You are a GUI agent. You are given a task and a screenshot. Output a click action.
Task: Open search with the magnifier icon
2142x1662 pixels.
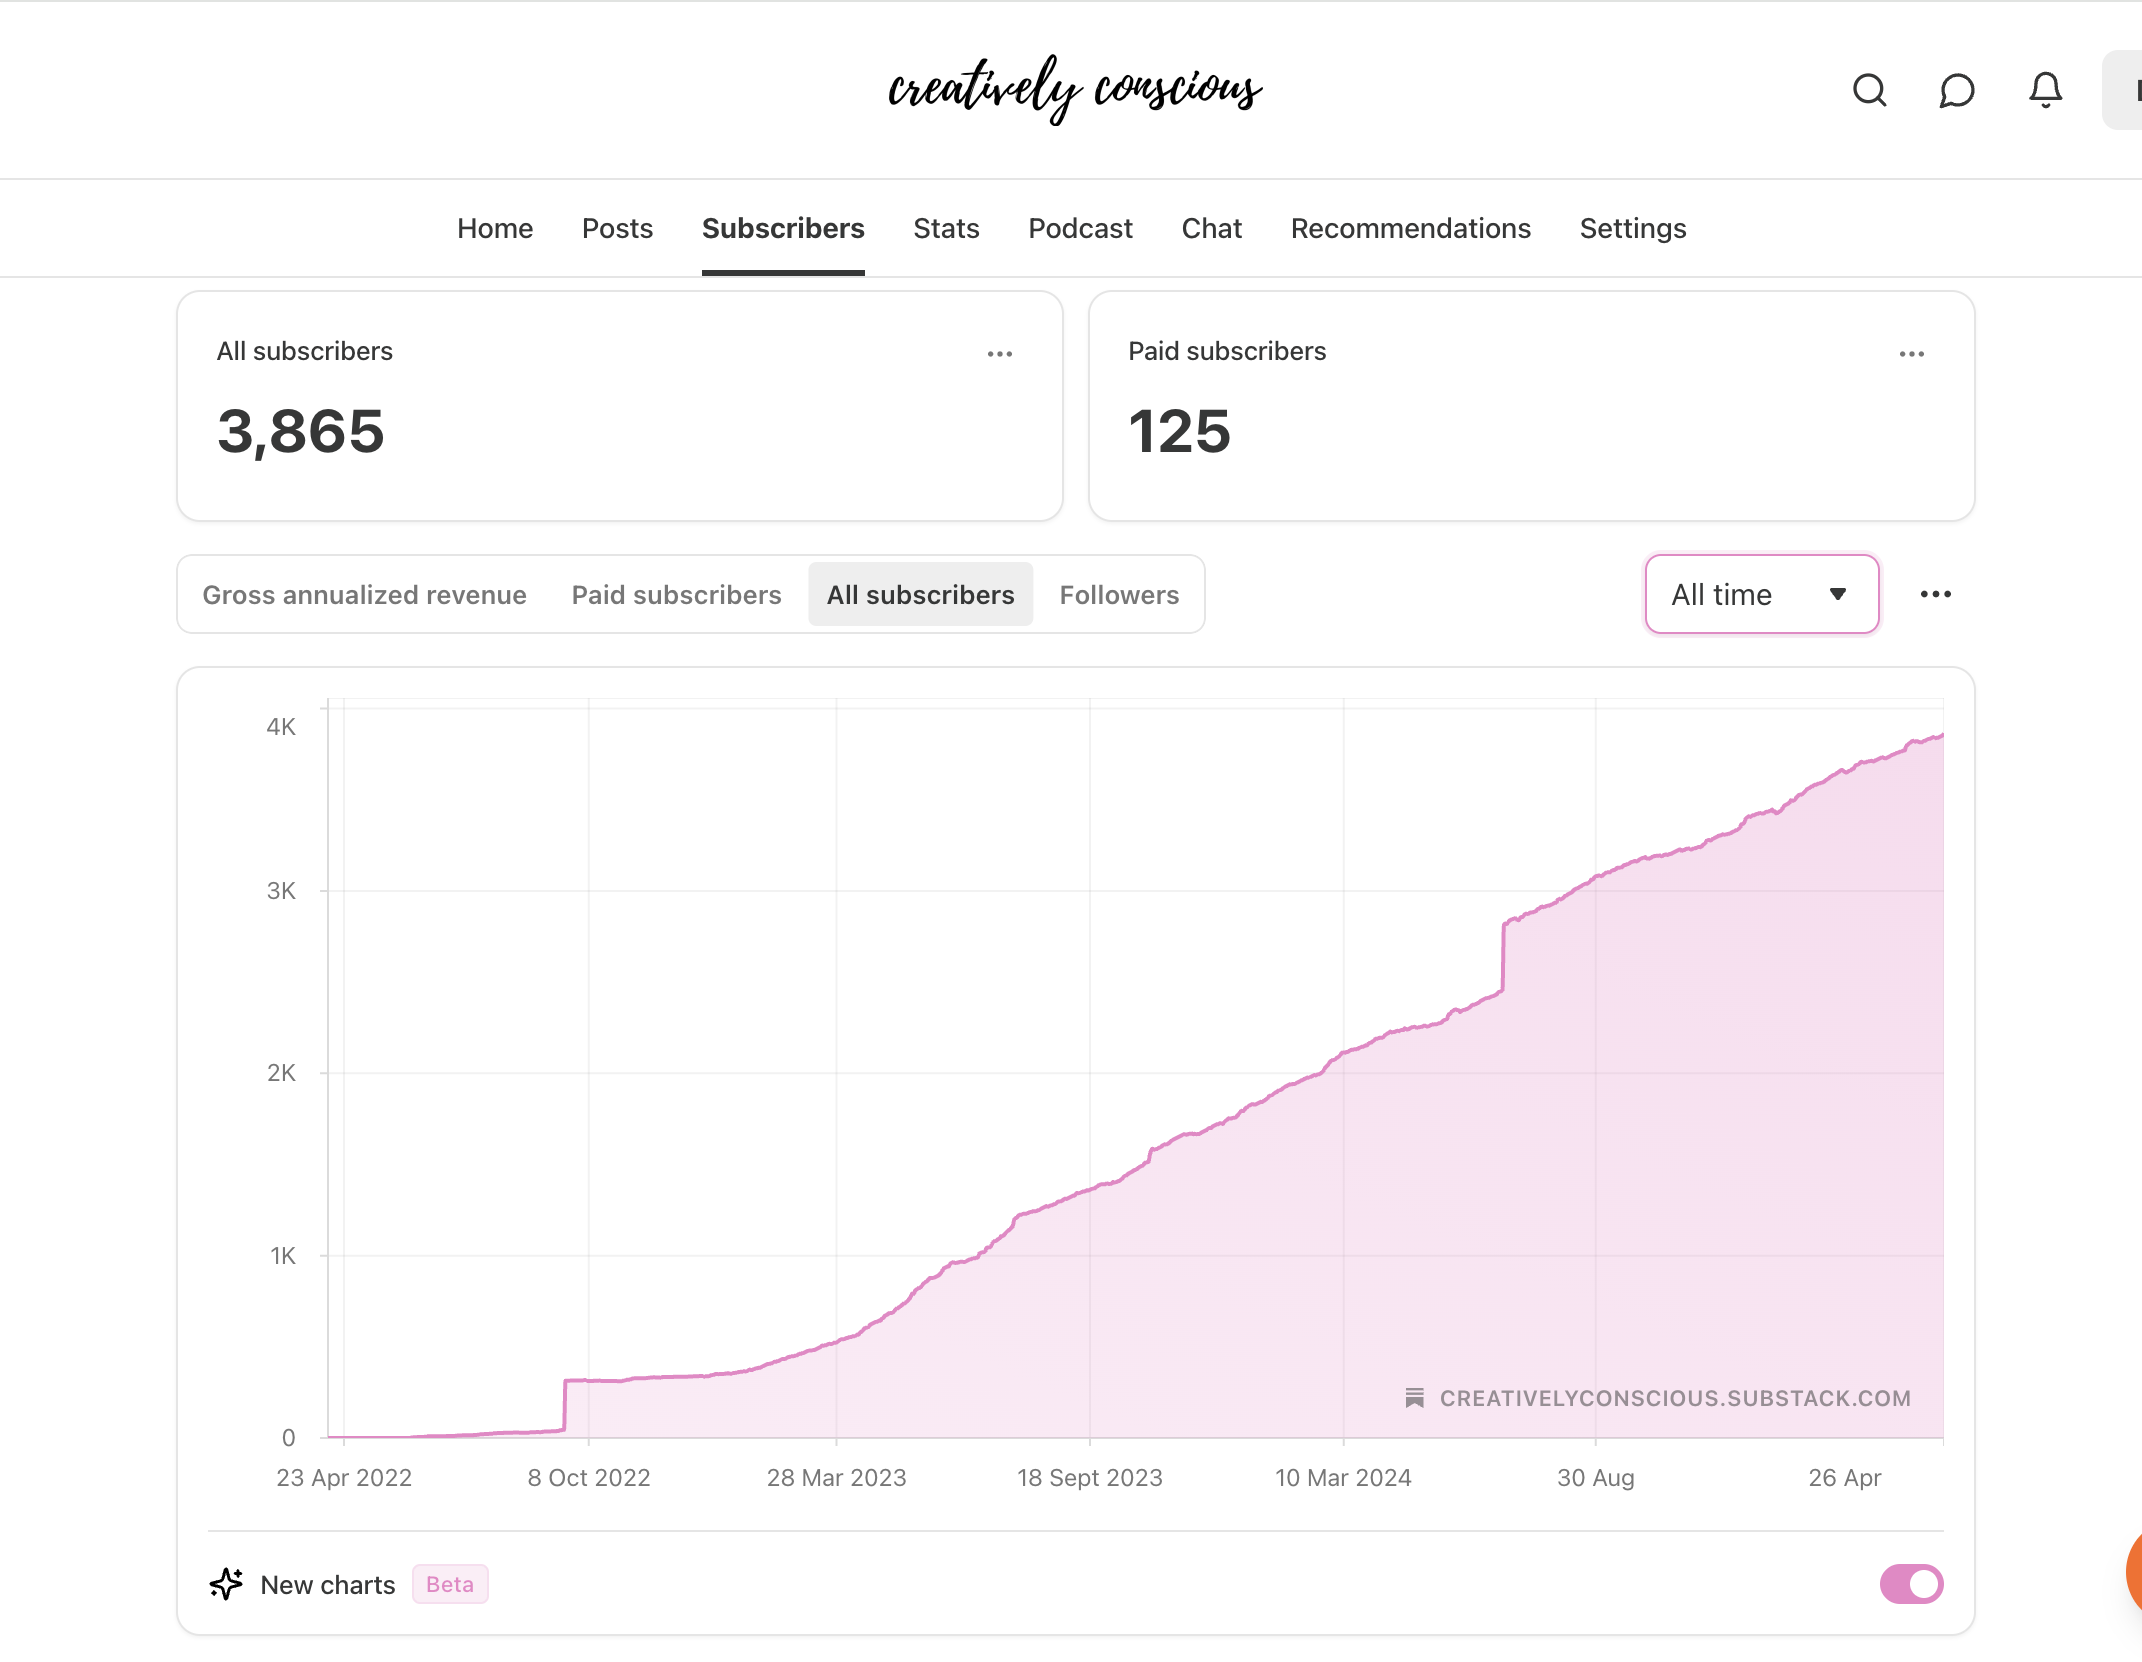(x=1869, y=91)
